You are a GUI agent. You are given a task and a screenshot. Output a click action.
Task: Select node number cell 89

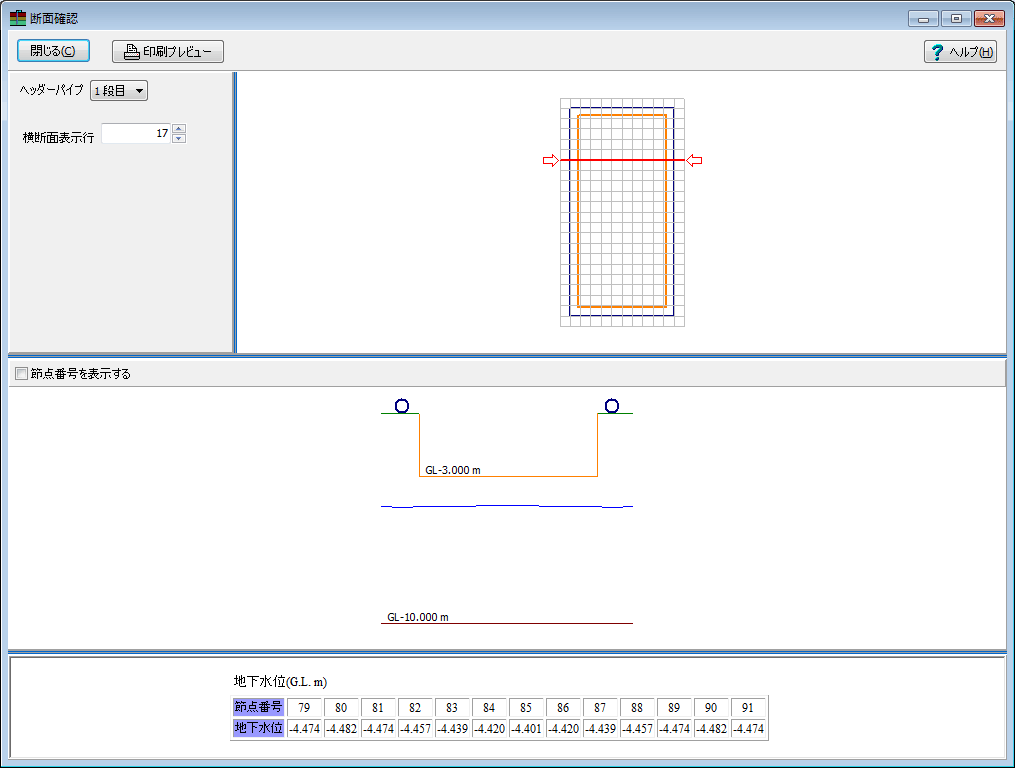674,707
